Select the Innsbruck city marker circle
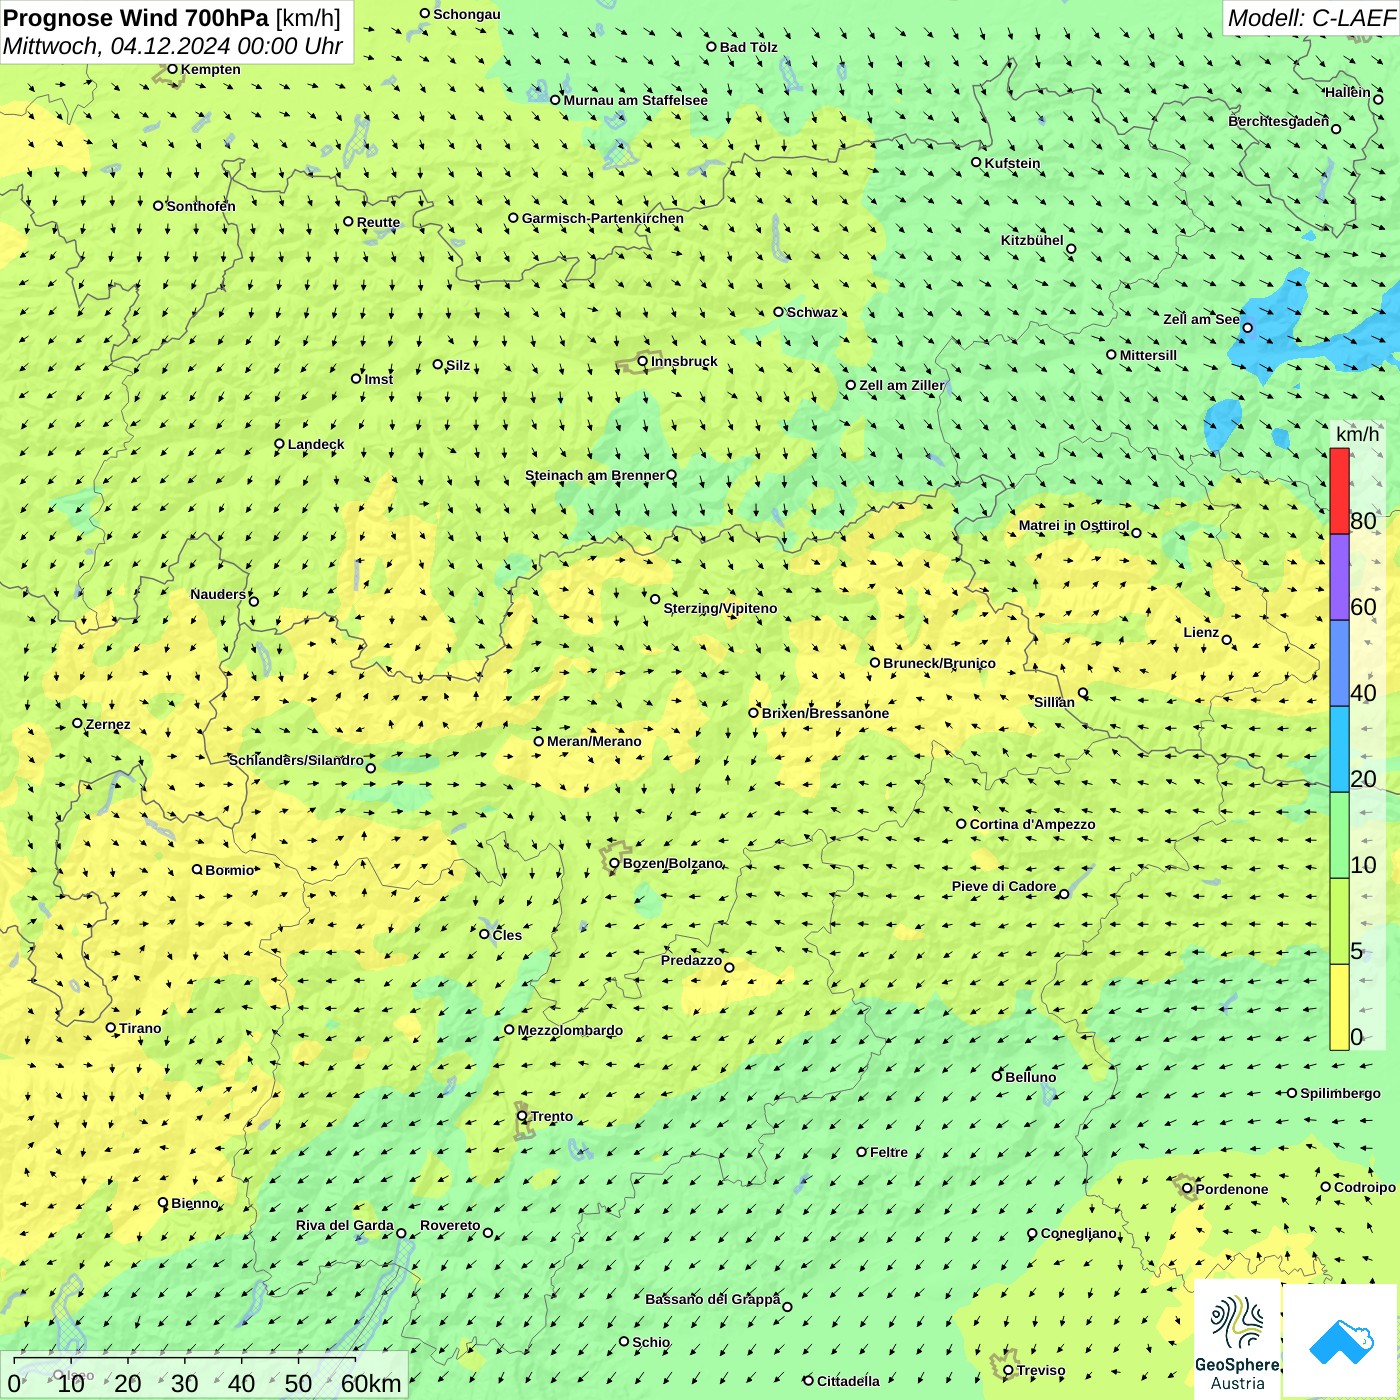 click(643, 361)
